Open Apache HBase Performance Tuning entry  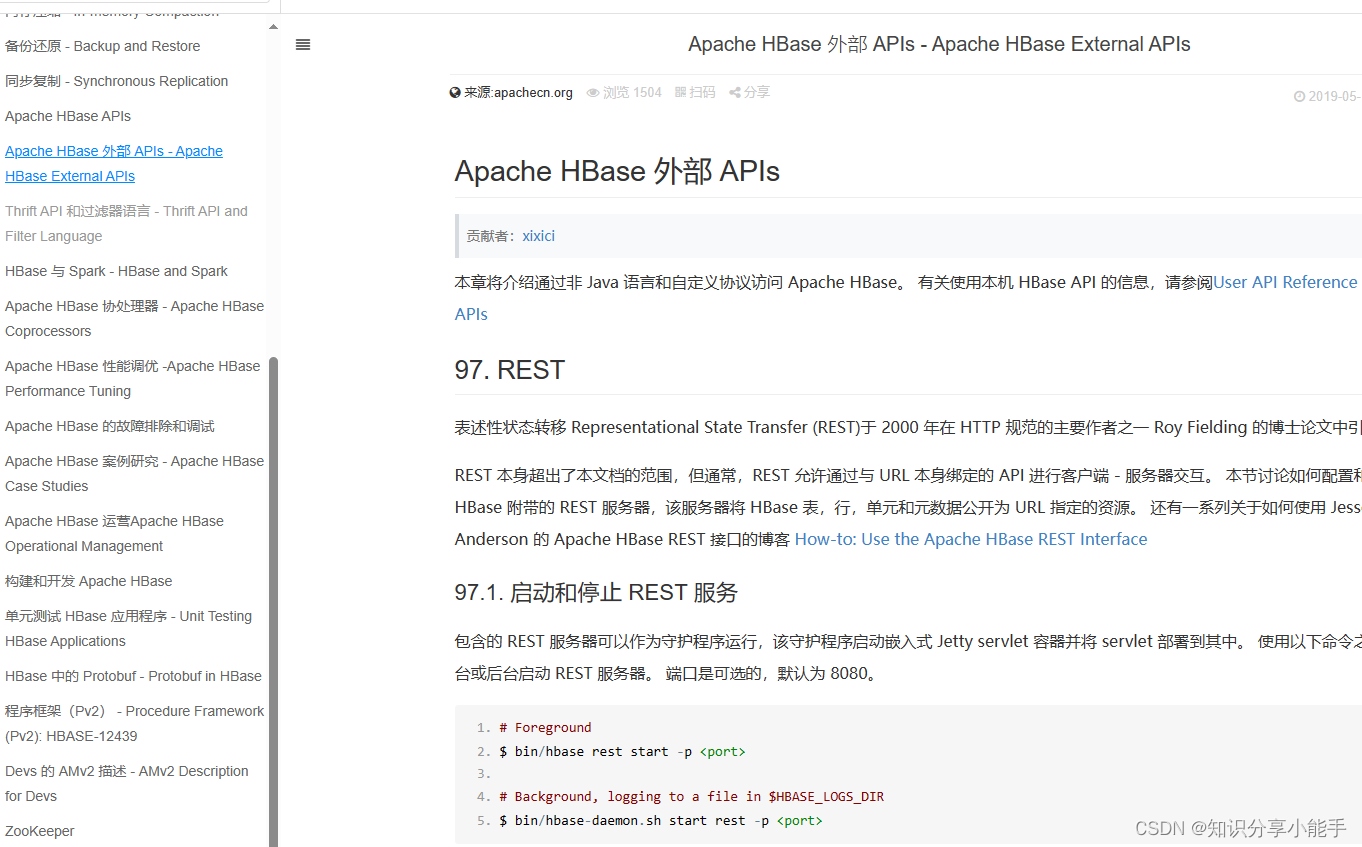click(x=132, y=378)
